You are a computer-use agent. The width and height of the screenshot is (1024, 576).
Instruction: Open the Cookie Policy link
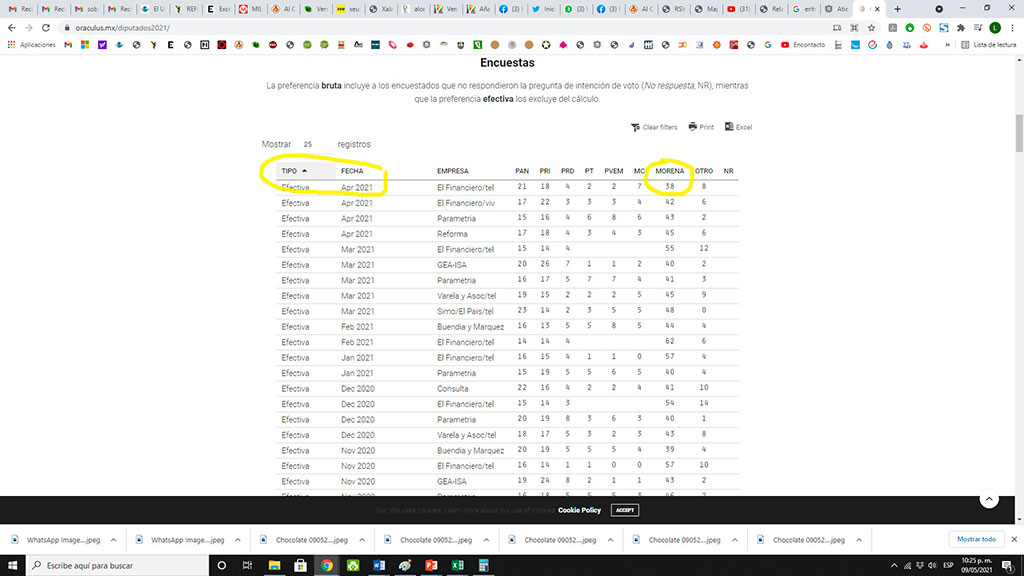click(579, 510)
